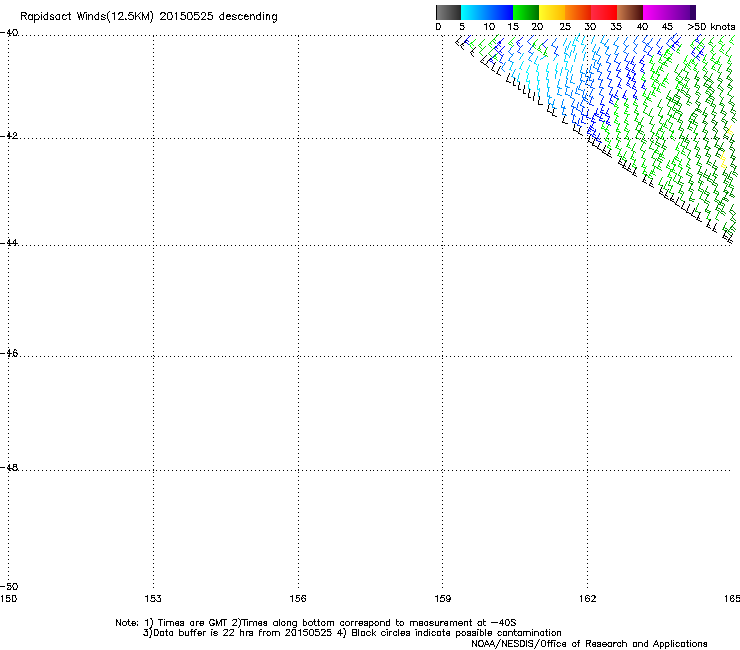Pick the magenta 40–45 knots color segment

[656, 12]
